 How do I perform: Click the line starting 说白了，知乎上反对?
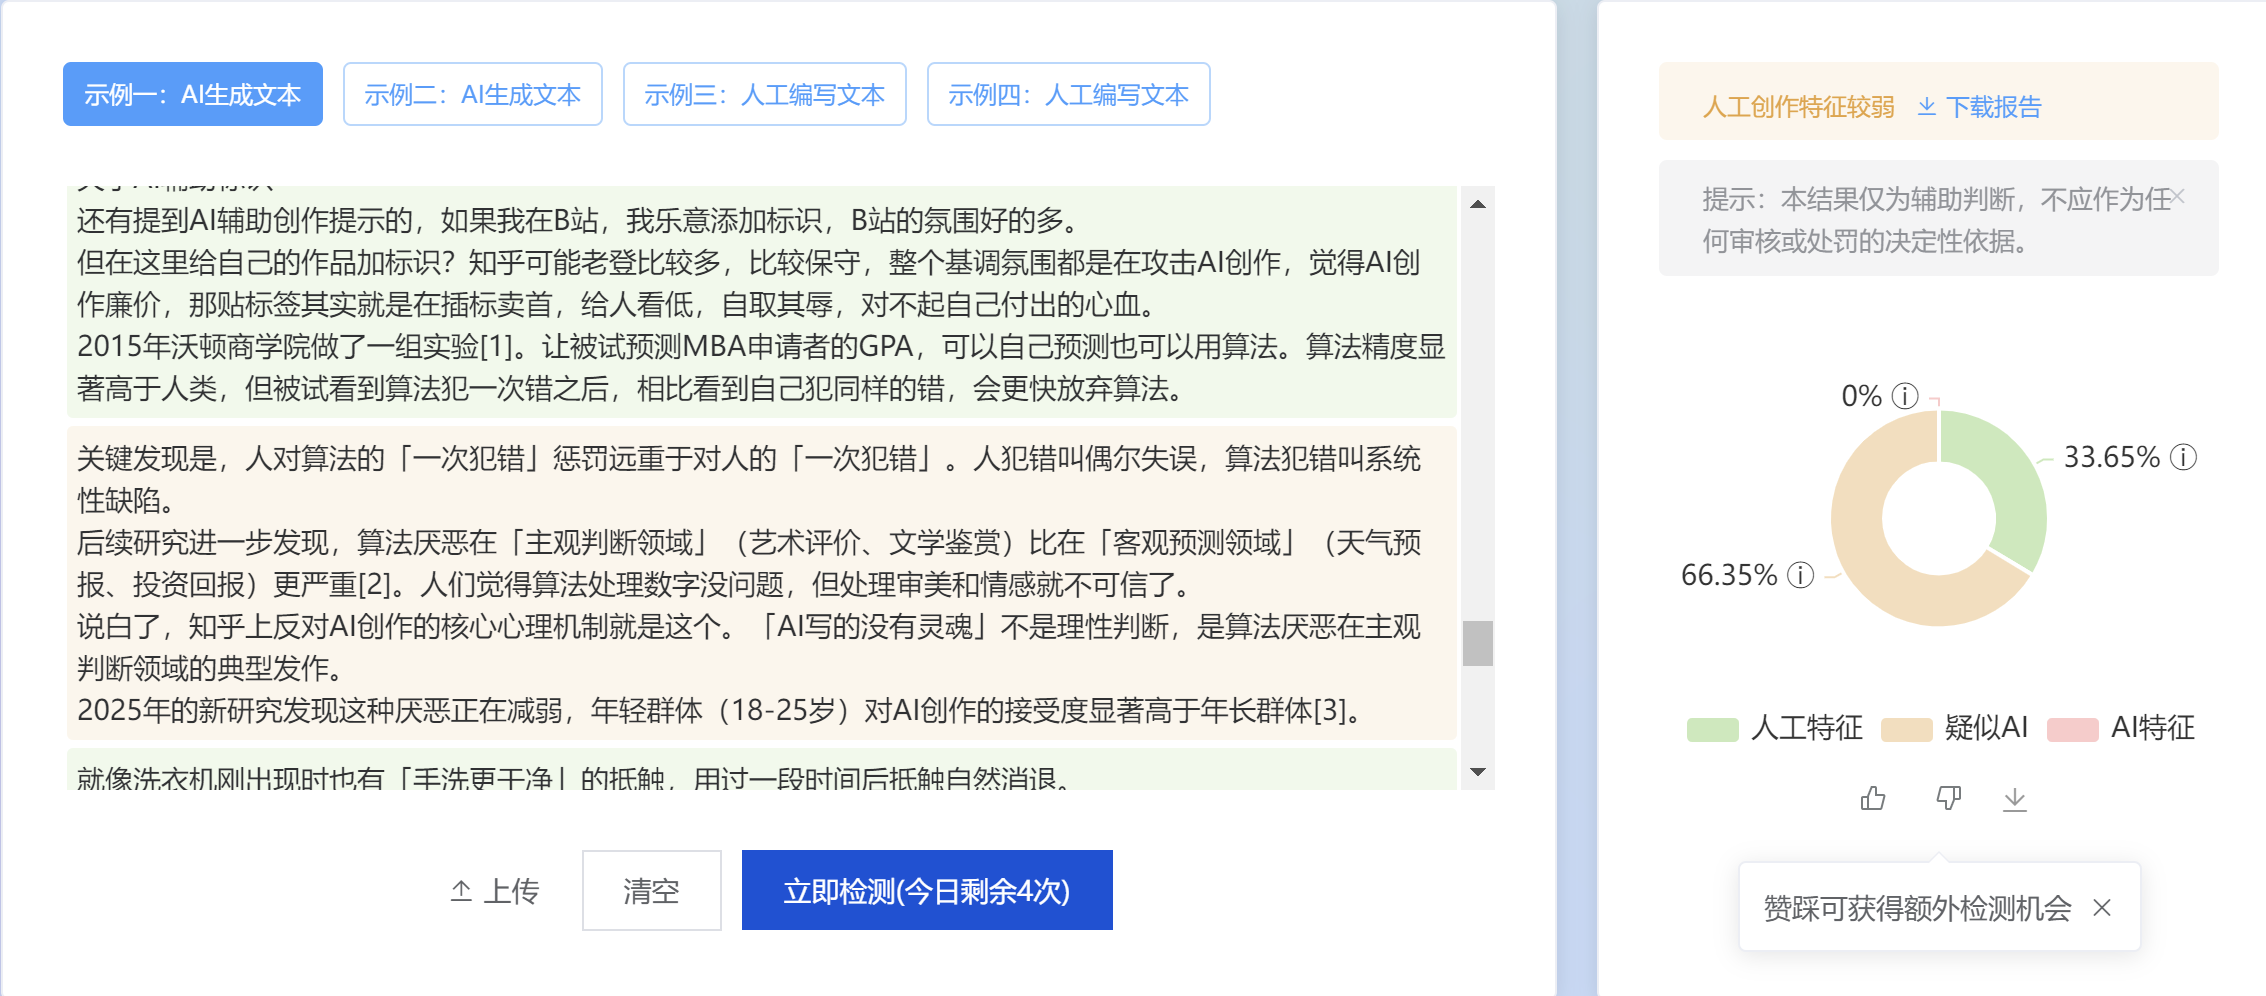point(749,647)
